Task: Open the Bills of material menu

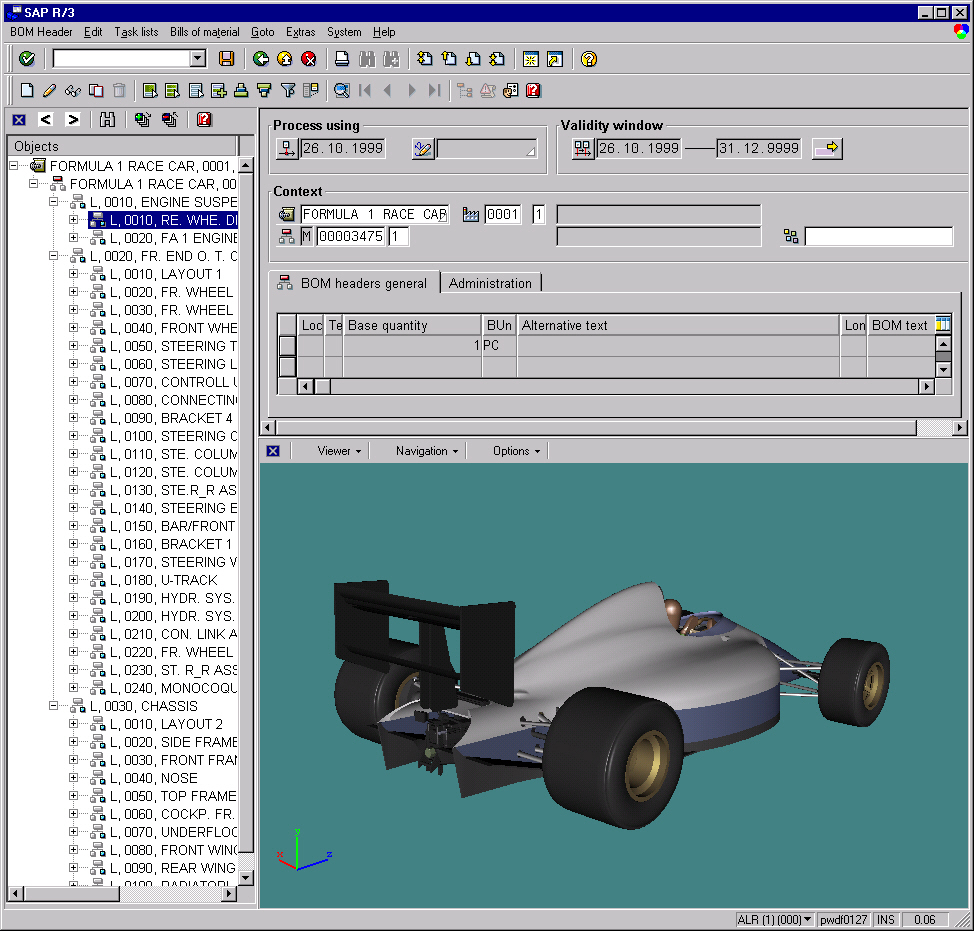Action: pos(205,32)
